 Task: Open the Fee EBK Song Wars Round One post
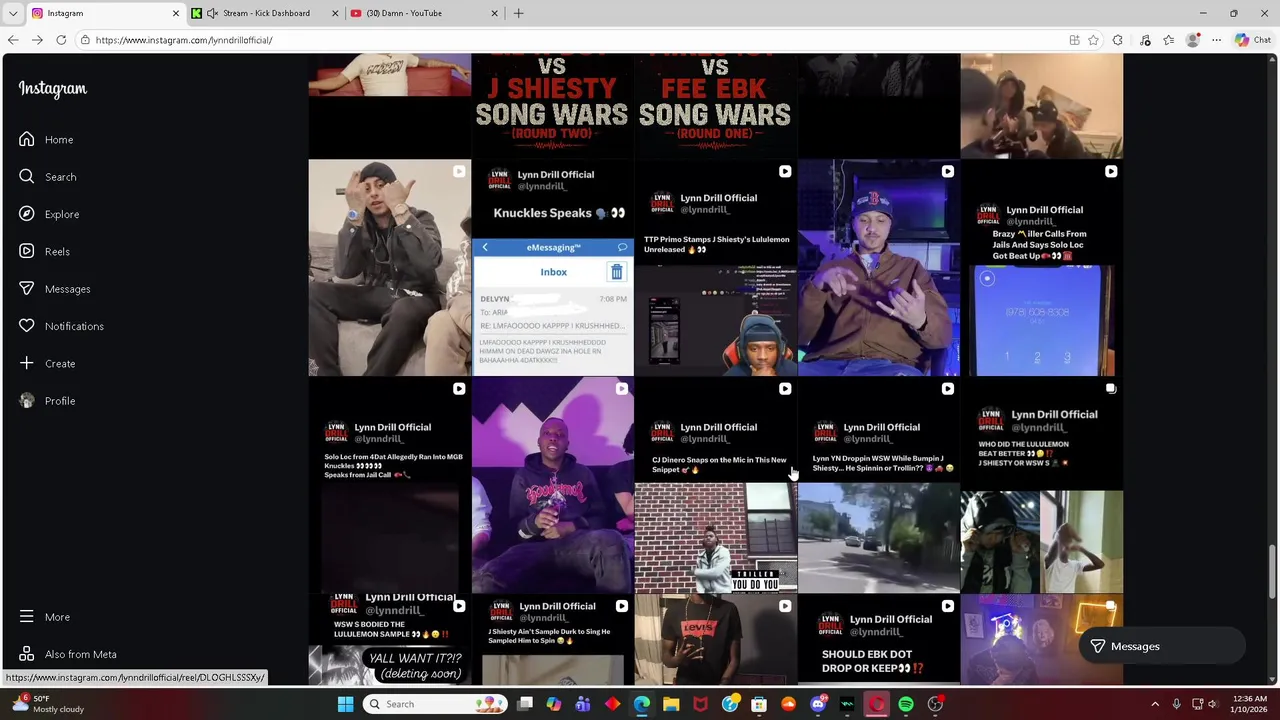tap(715, 105)
